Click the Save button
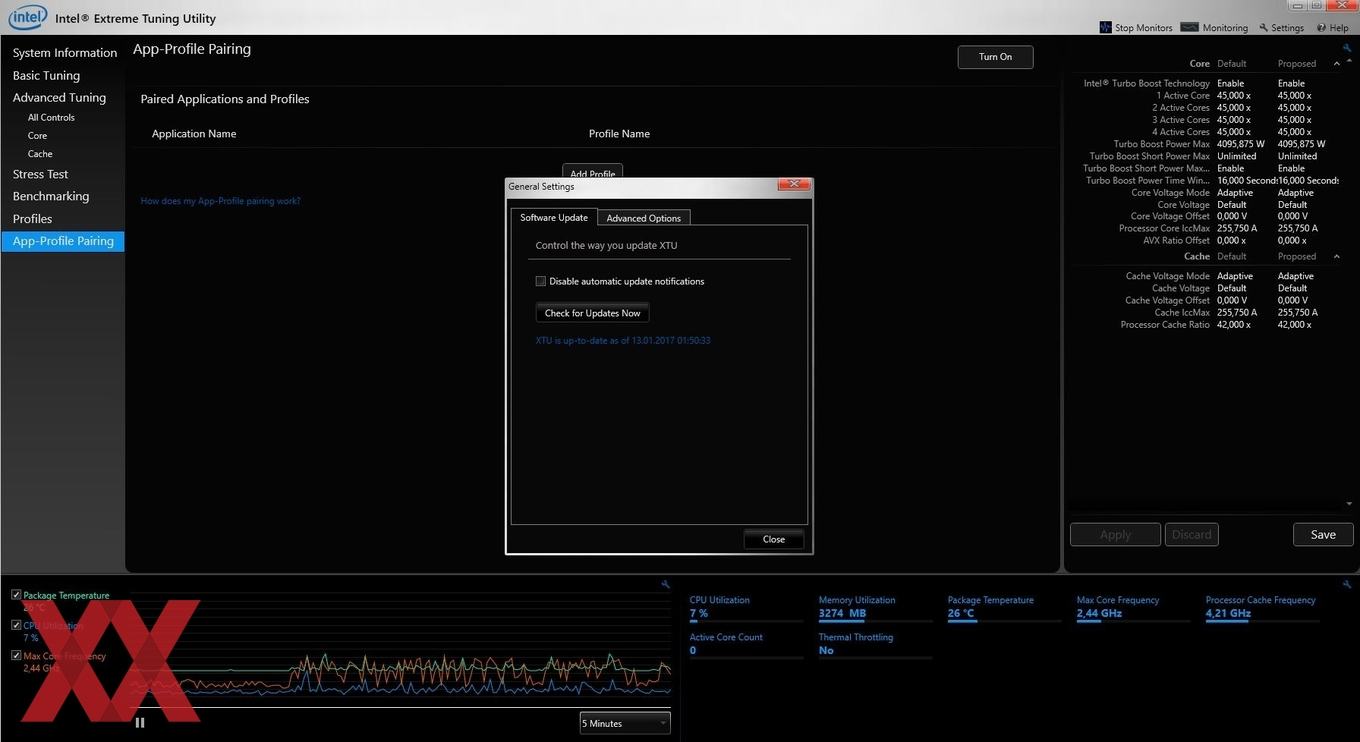 [x=1323, y=535]
